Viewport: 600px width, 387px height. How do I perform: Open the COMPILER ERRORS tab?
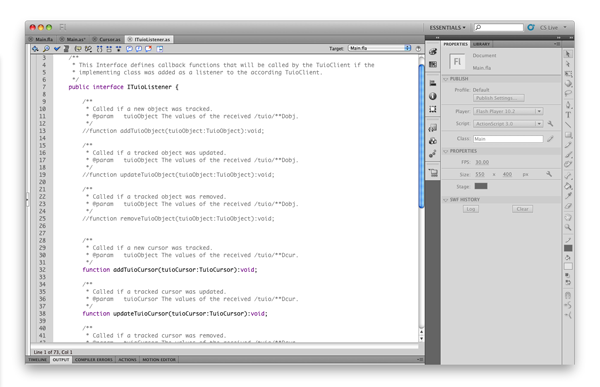94,359
